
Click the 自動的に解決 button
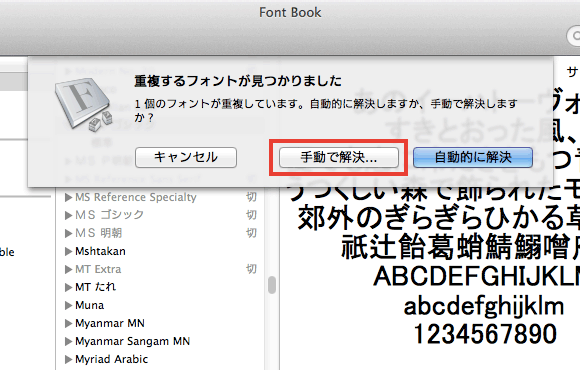473,157
